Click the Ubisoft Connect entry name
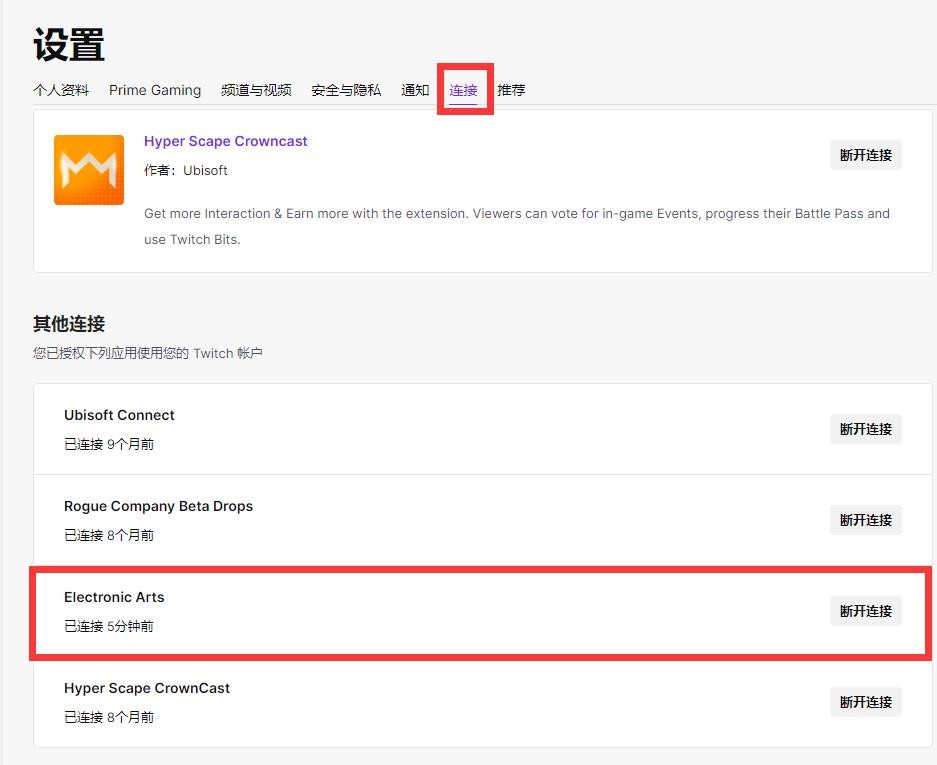 coord(119,415)
